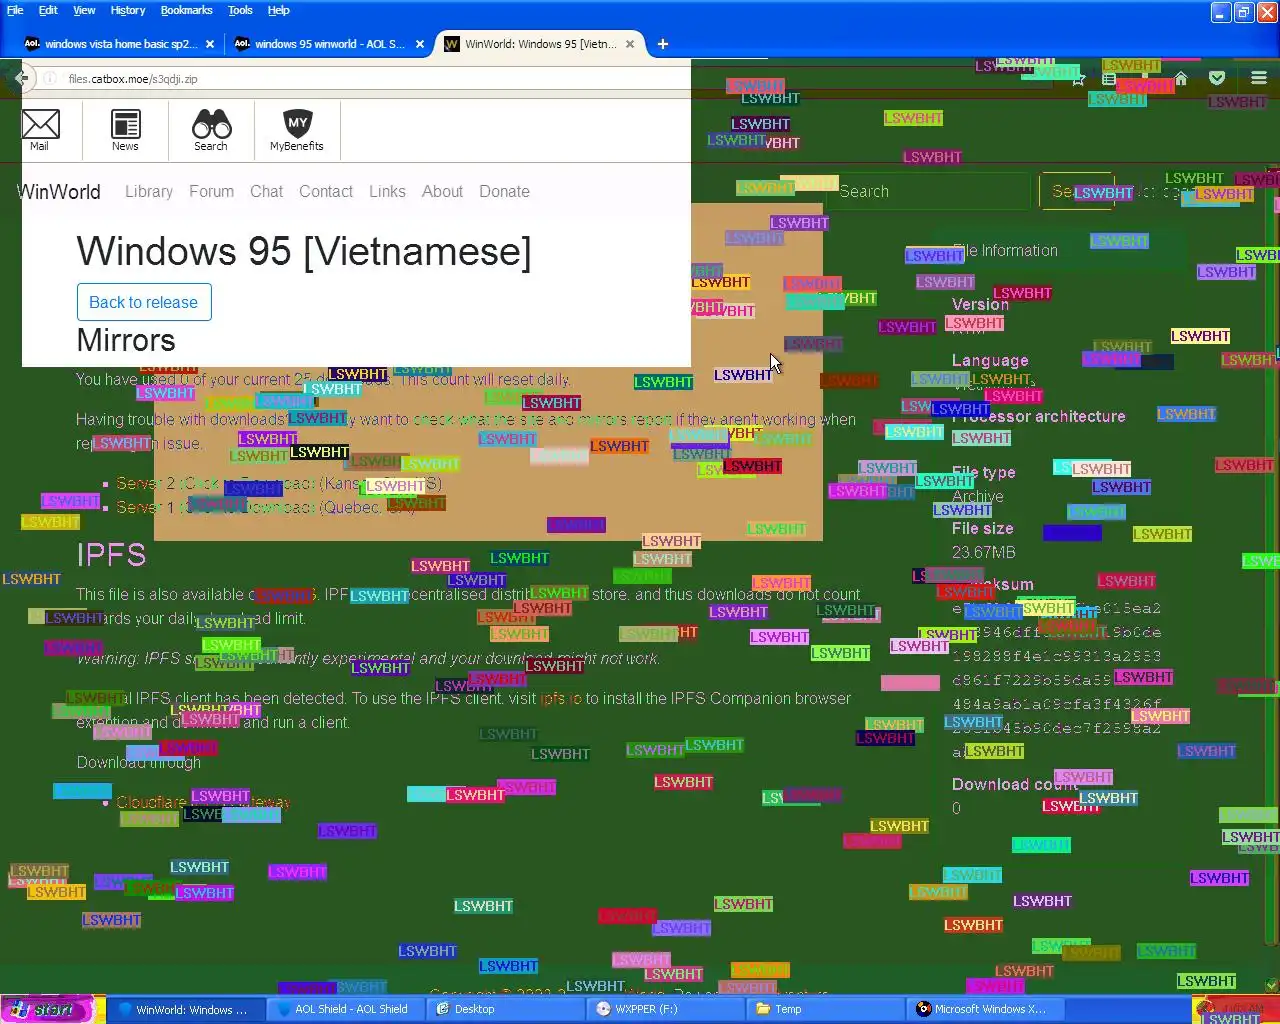Open the AOL Mail toolbar icon

[x=40, y=130]
